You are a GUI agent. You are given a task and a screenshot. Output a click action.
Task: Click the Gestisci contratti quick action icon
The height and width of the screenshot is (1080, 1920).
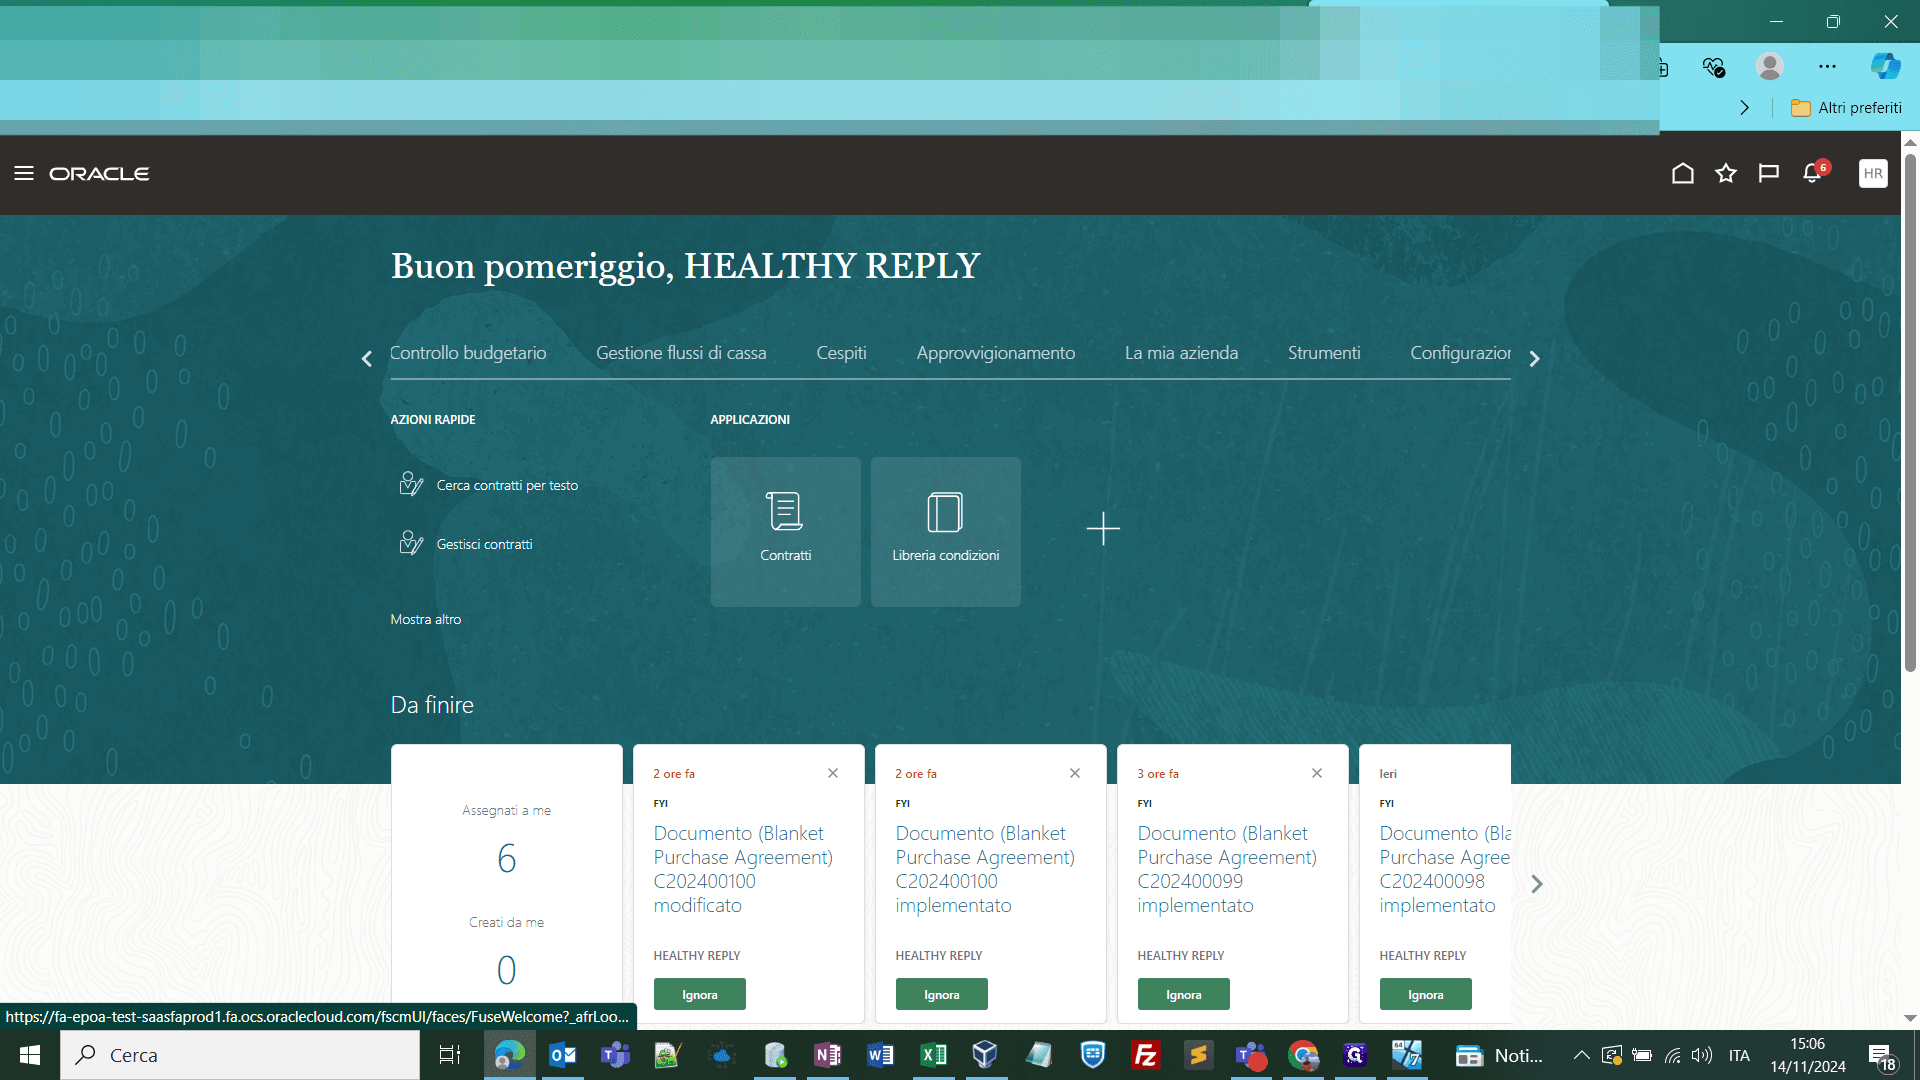[x=411, y=543]
